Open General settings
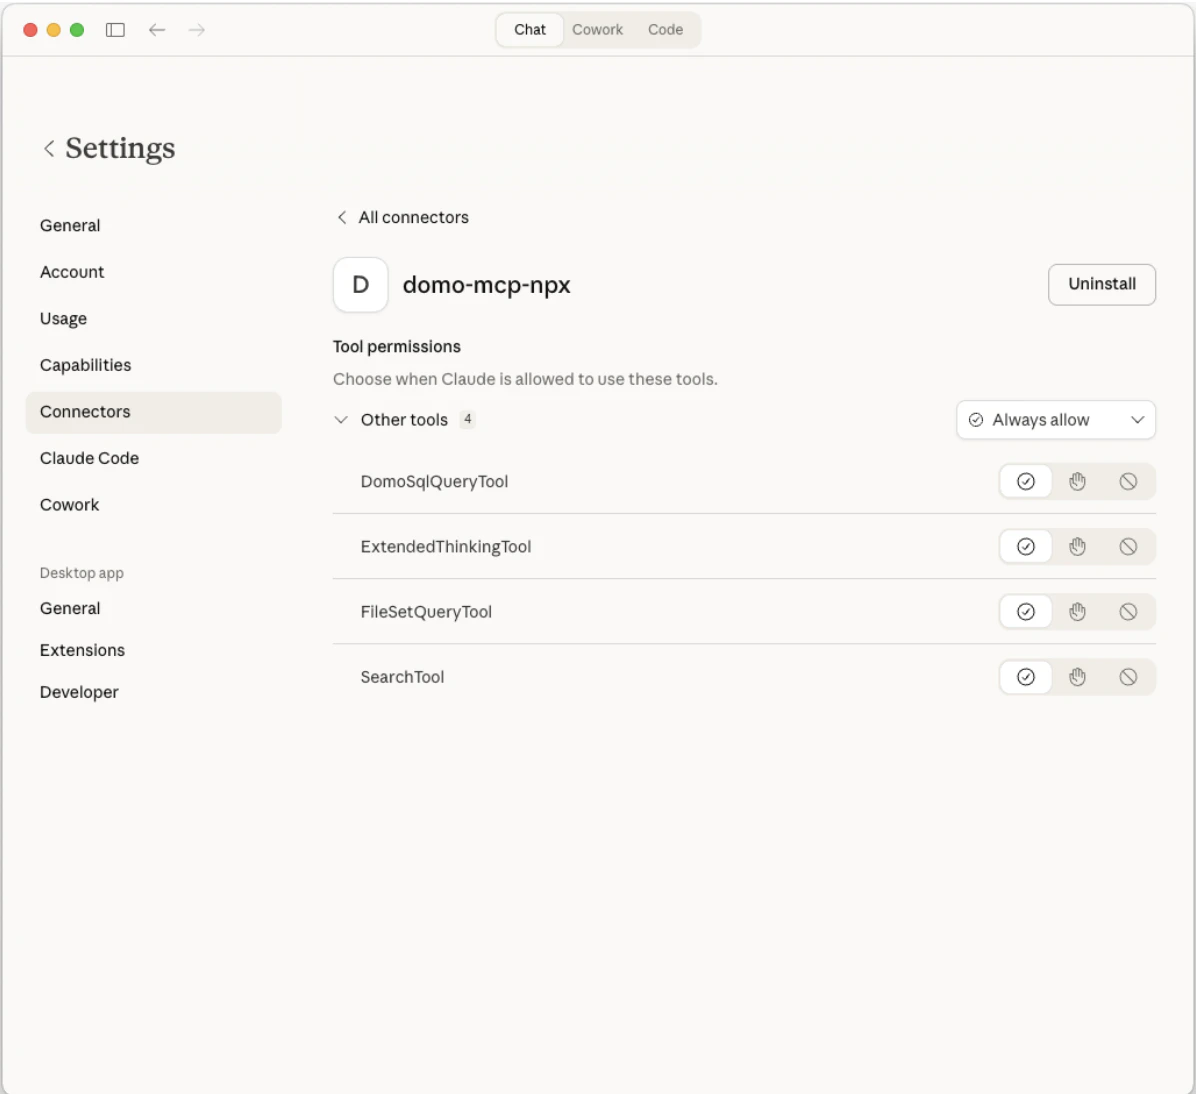The image size is (1196, 1094). point(153,226)
